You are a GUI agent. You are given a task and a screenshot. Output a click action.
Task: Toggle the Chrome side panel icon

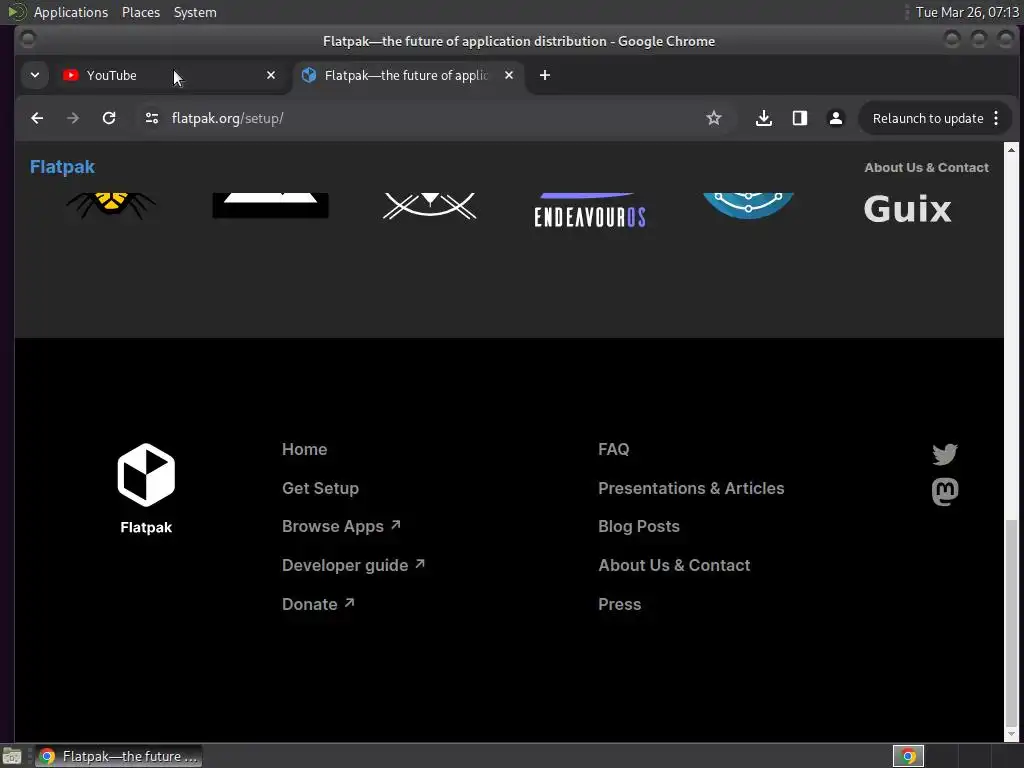pyautogui.click(x=799, y=118)
